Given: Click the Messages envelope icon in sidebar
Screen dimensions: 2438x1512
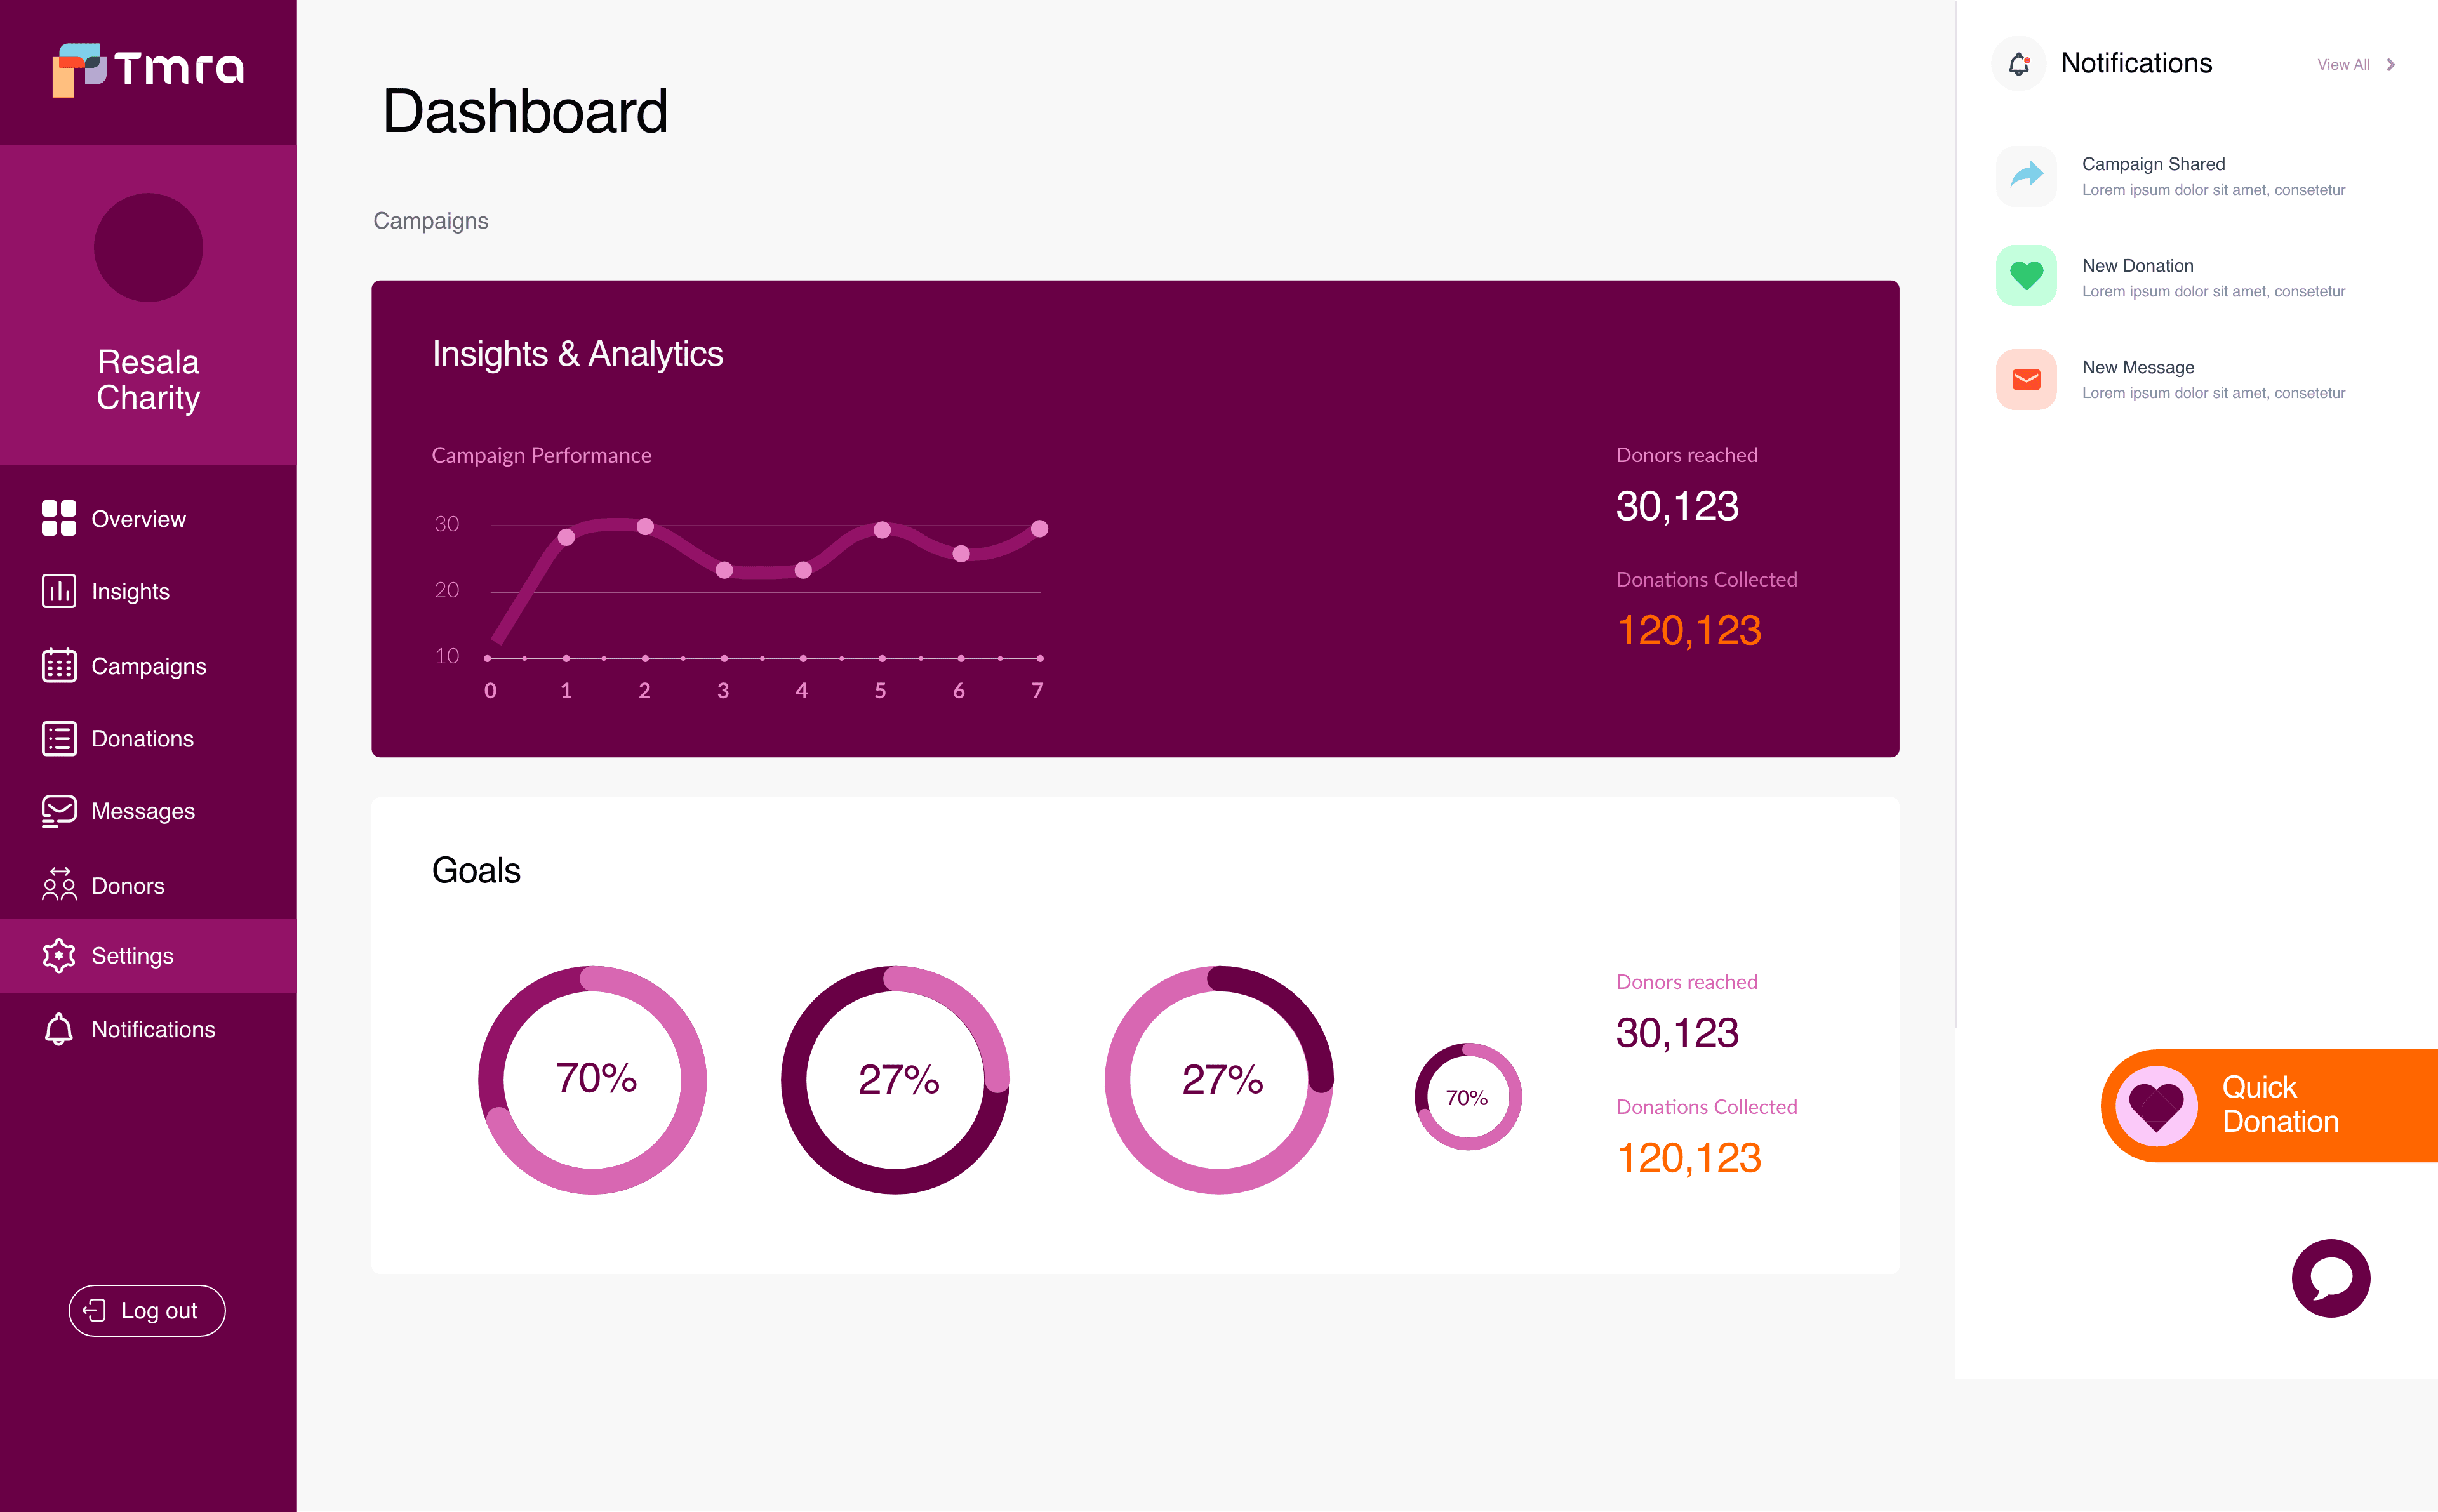Looking at the screenshot, I should click(59, 811).
